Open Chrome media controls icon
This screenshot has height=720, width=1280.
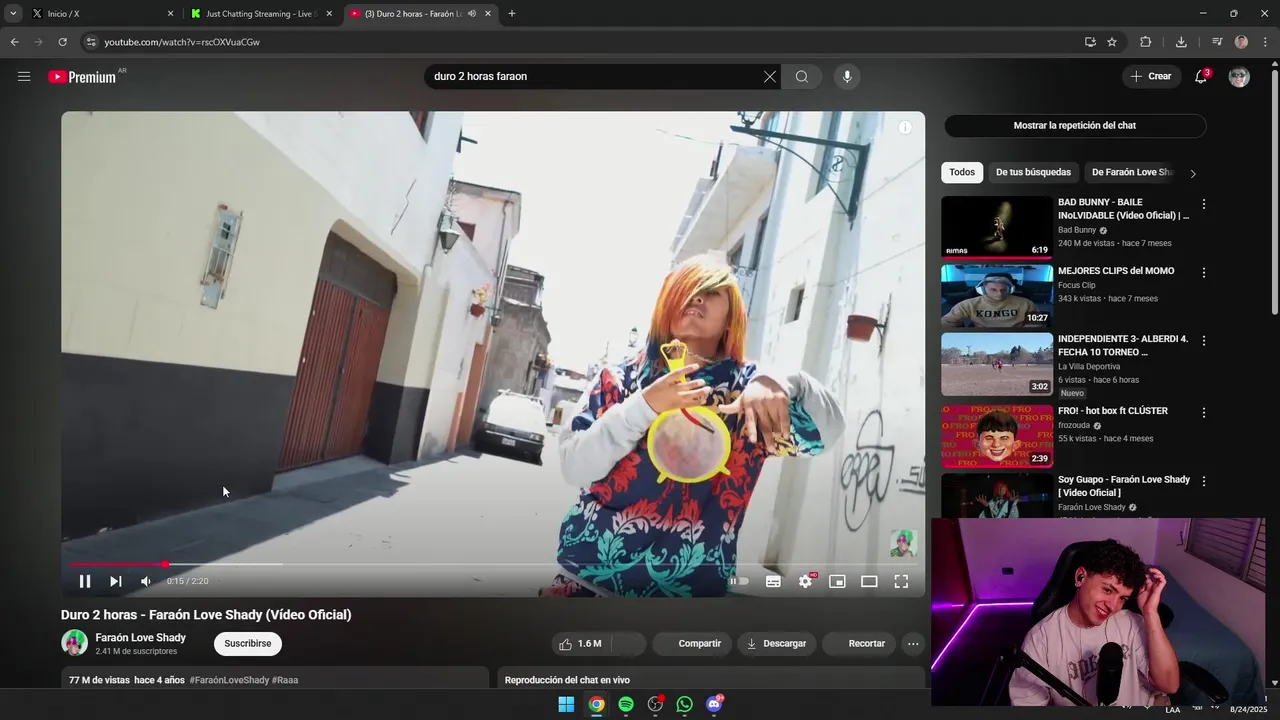point(1217,42)
